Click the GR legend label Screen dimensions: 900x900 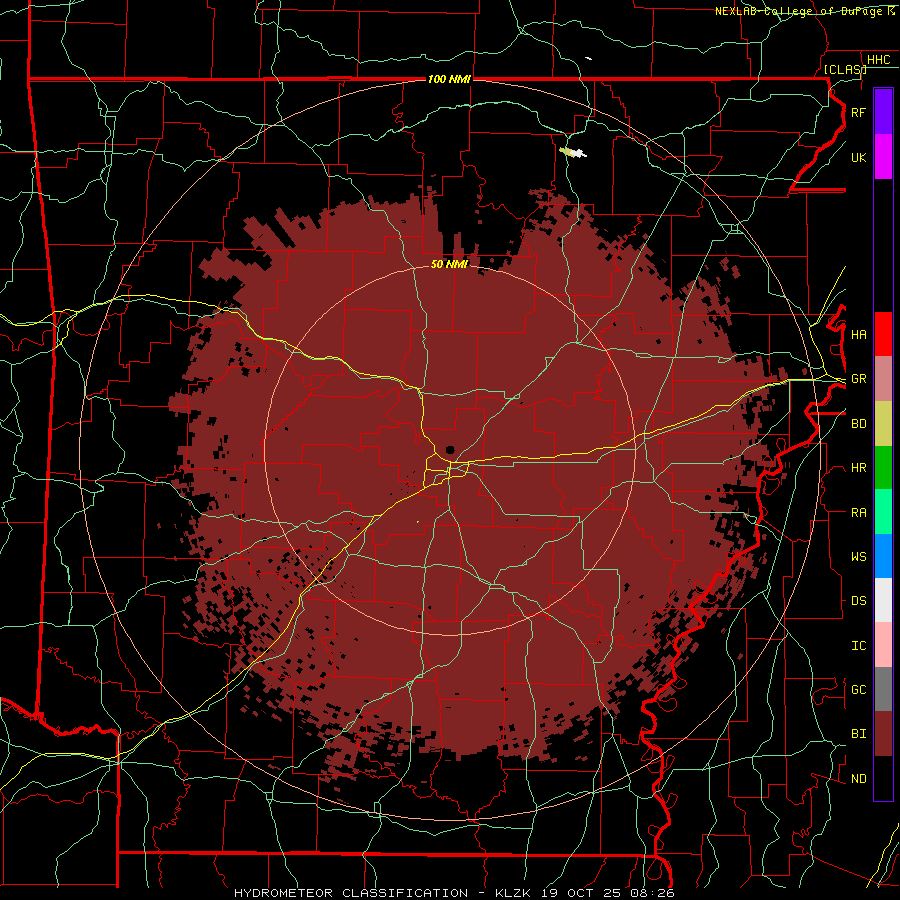click(858, 379)
